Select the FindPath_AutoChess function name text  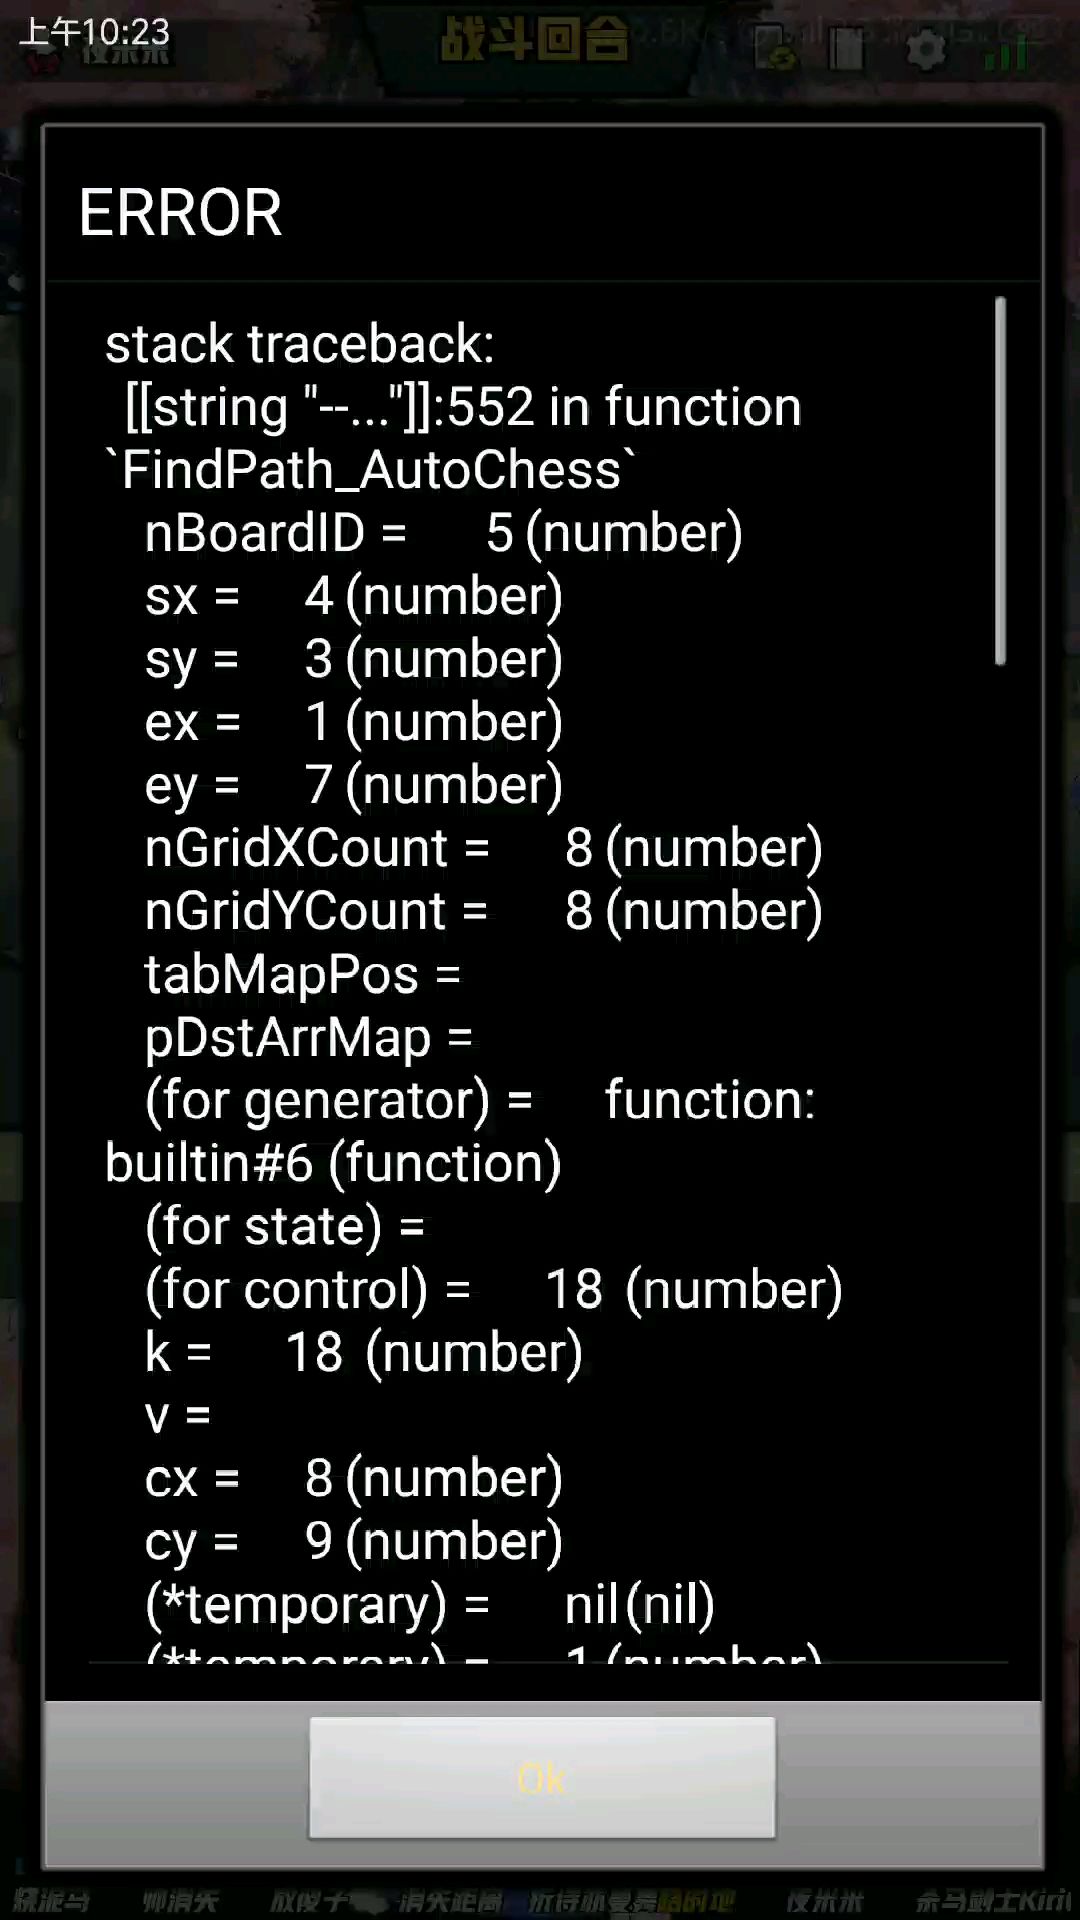pyautogui.click(x=370, y=470)
